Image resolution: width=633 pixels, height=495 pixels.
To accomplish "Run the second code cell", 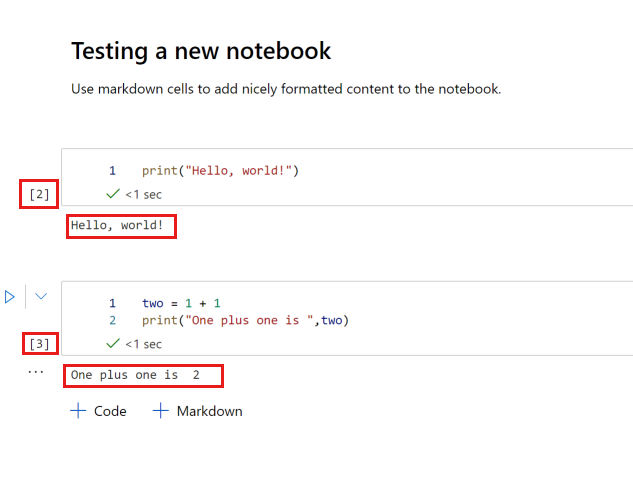I will click(10, 297).
